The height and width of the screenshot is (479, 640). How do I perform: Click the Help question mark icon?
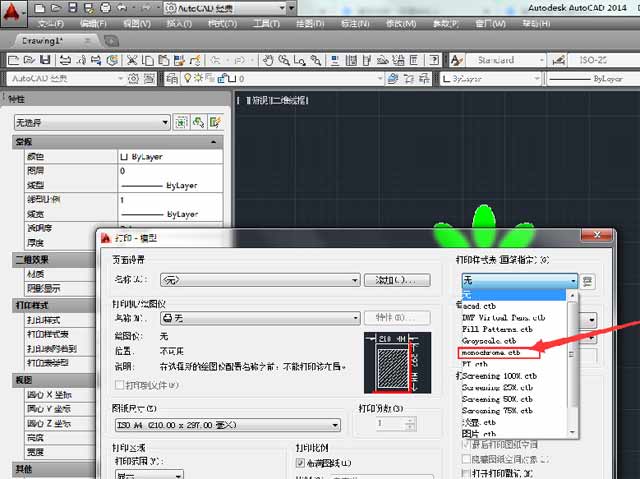pyautogui.click(x=434, y=60)
